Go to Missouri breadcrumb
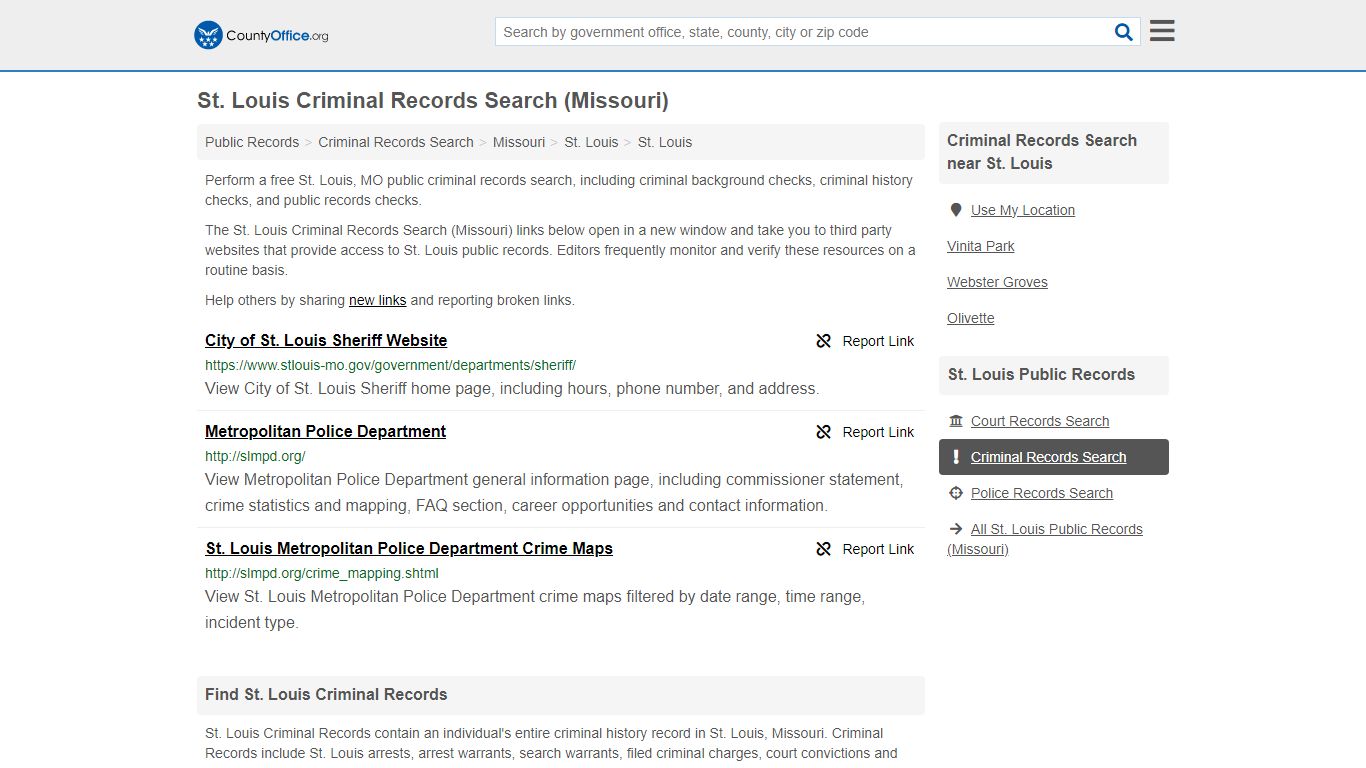The width and height of the screenshot is (1366, 768). pyautogui.click(x=519, y=142)
